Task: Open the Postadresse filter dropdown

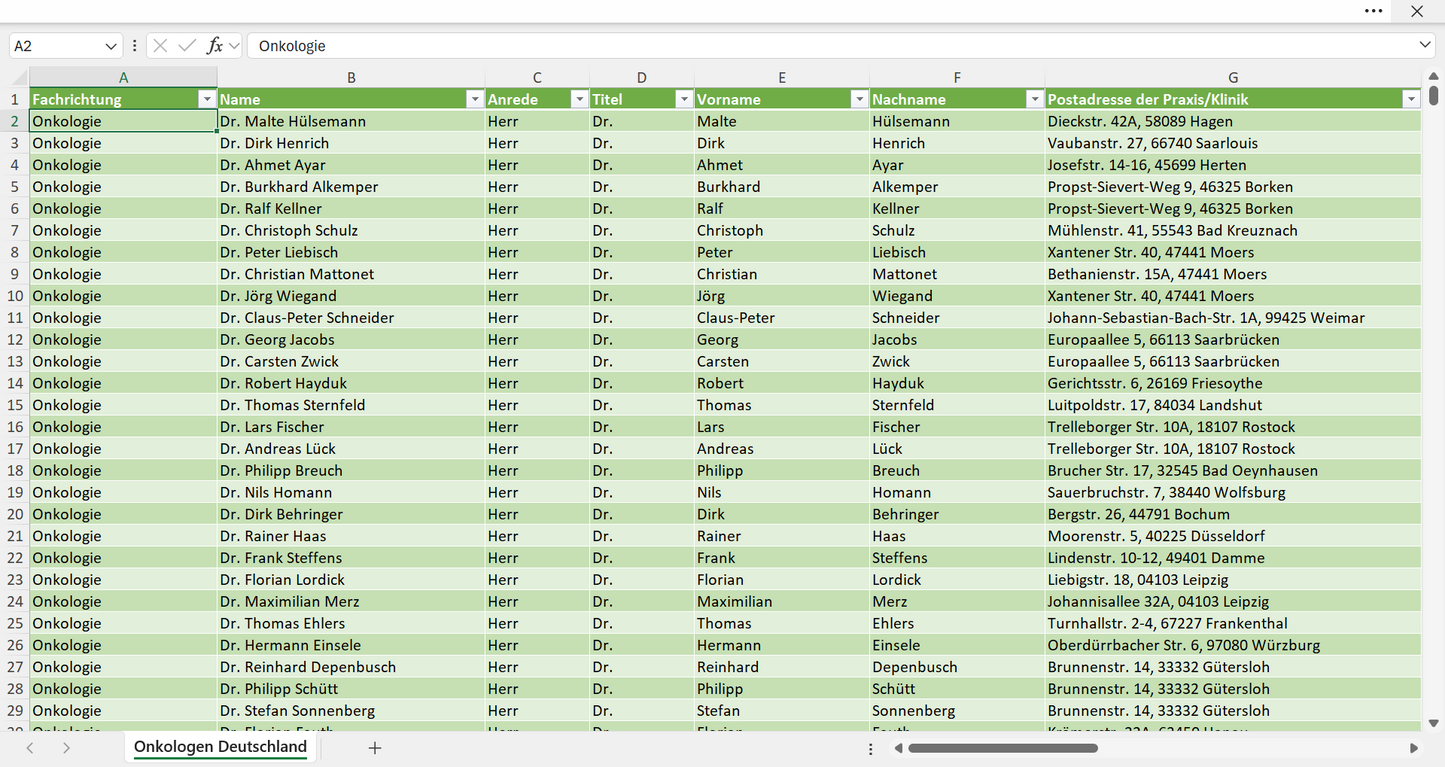Action: [x=1411, y=99]
